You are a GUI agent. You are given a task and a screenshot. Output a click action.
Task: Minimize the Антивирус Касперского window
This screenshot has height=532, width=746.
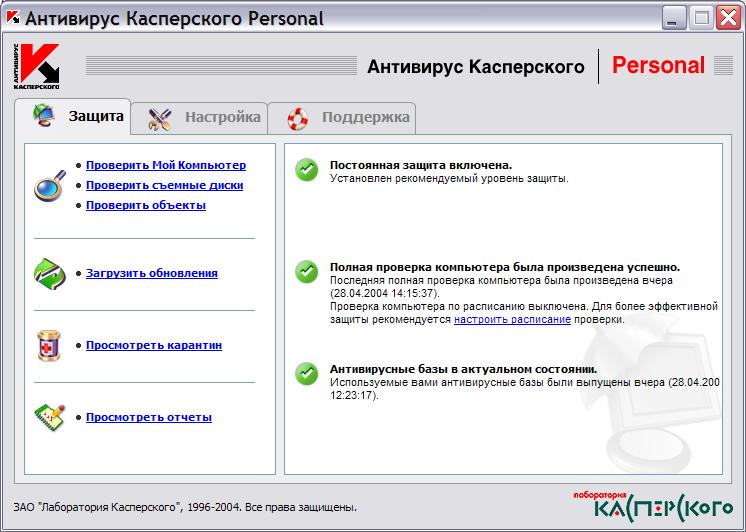[x=674, y=18]
